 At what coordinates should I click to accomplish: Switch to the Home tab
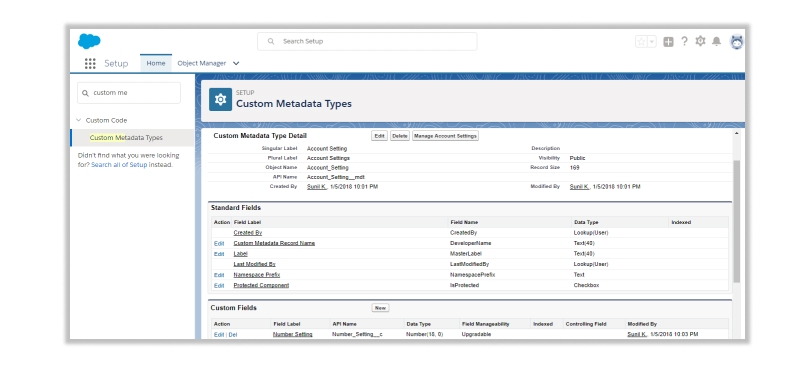(x=156, y=63)
